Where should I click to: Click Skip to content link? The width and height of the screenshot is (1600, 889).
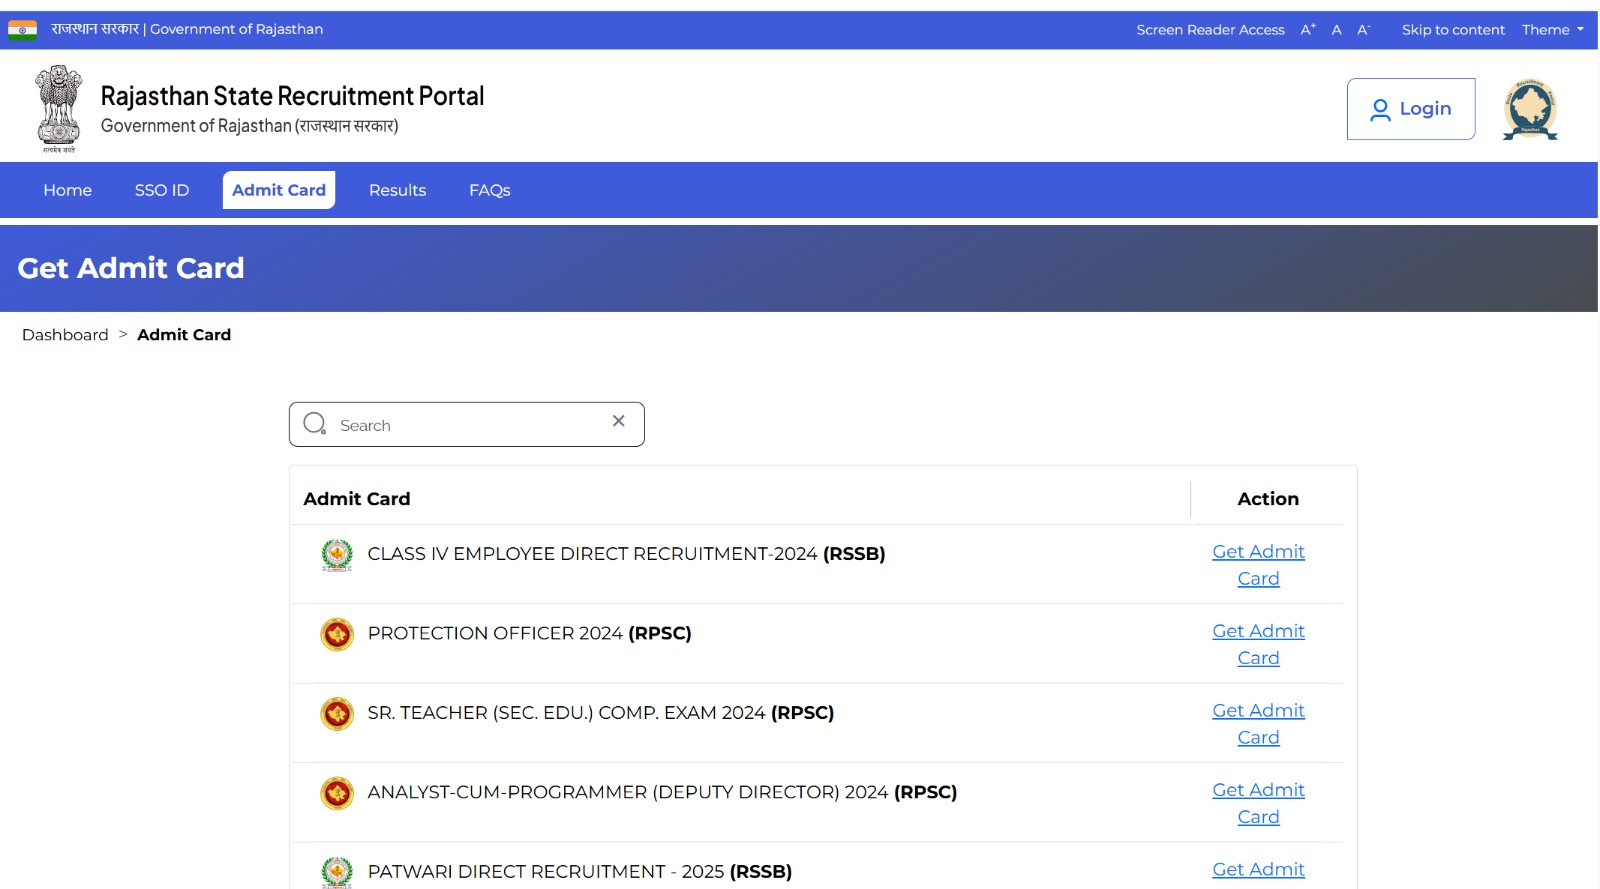pyautogui.click(x=1453, y=30)
